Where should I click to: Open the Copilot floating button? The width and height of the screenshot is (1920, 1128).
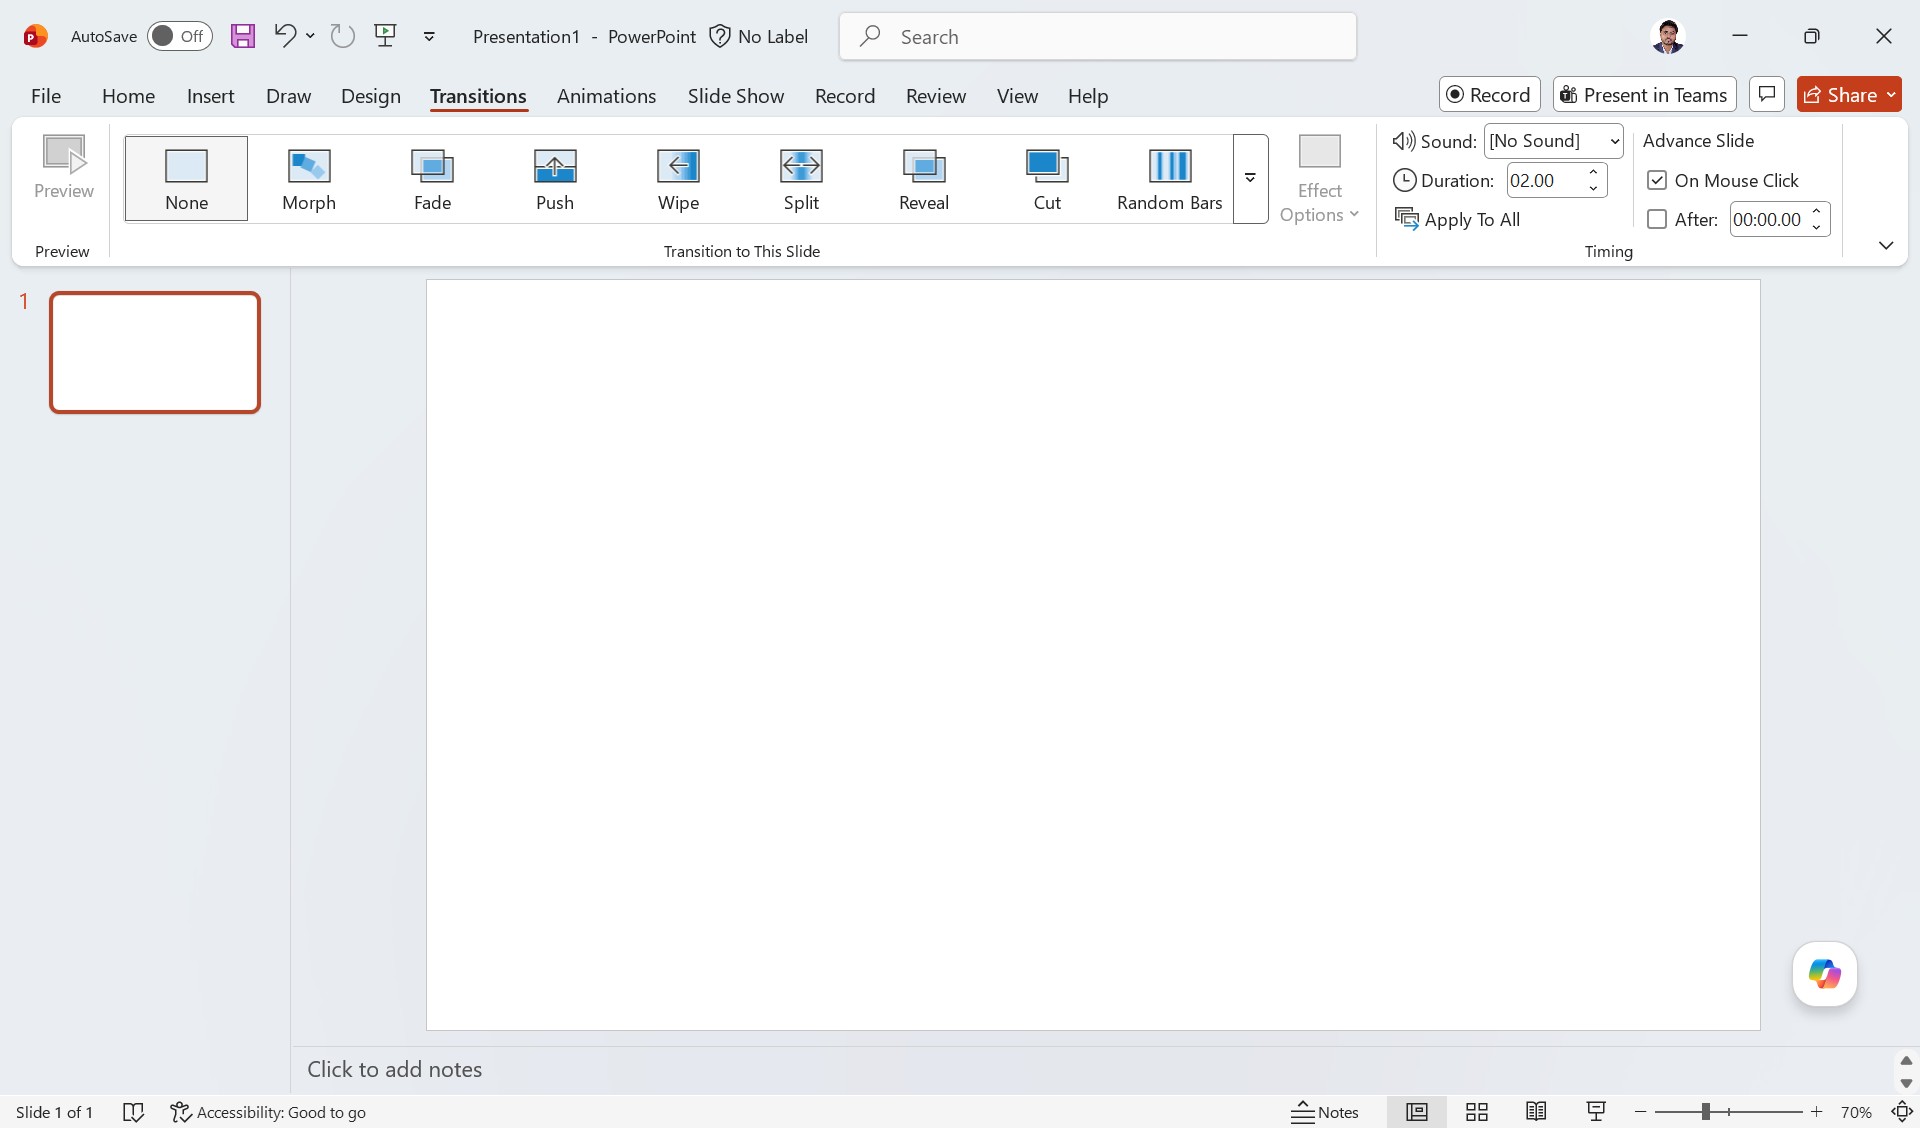[1824, 974]
